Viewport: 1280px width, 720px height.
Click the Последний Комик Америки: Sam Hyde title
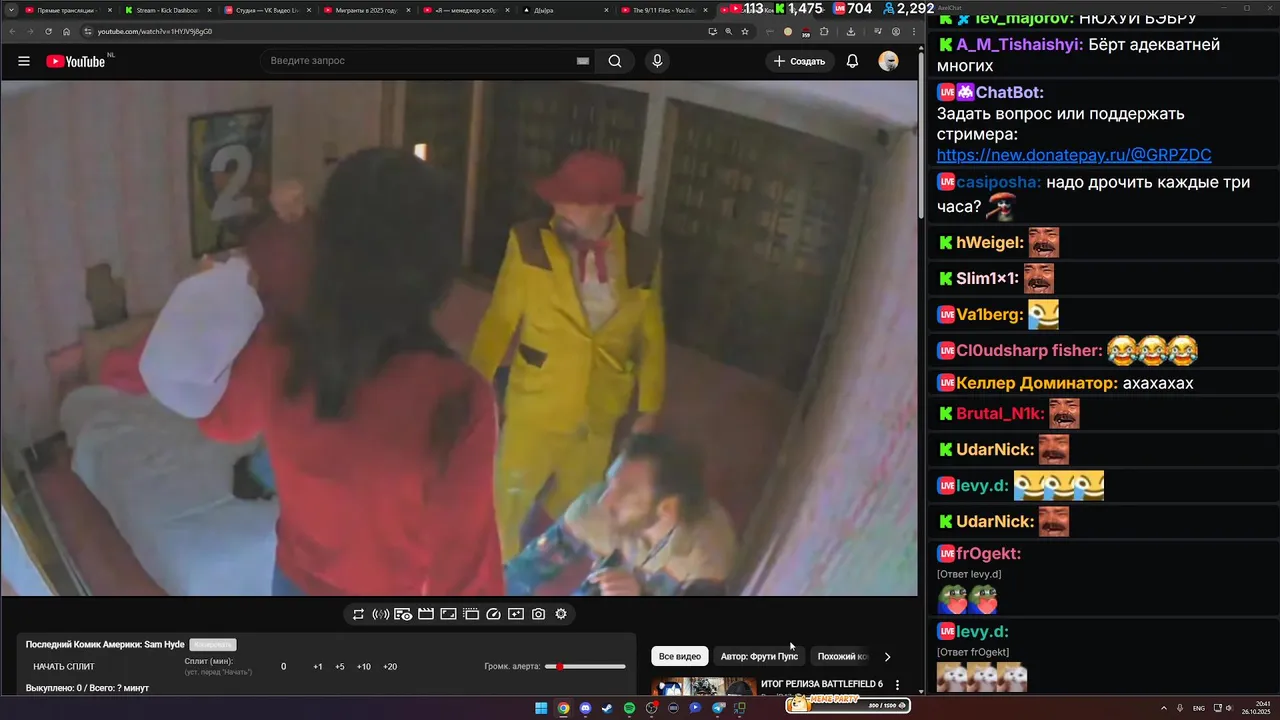[x=105, y=645]
